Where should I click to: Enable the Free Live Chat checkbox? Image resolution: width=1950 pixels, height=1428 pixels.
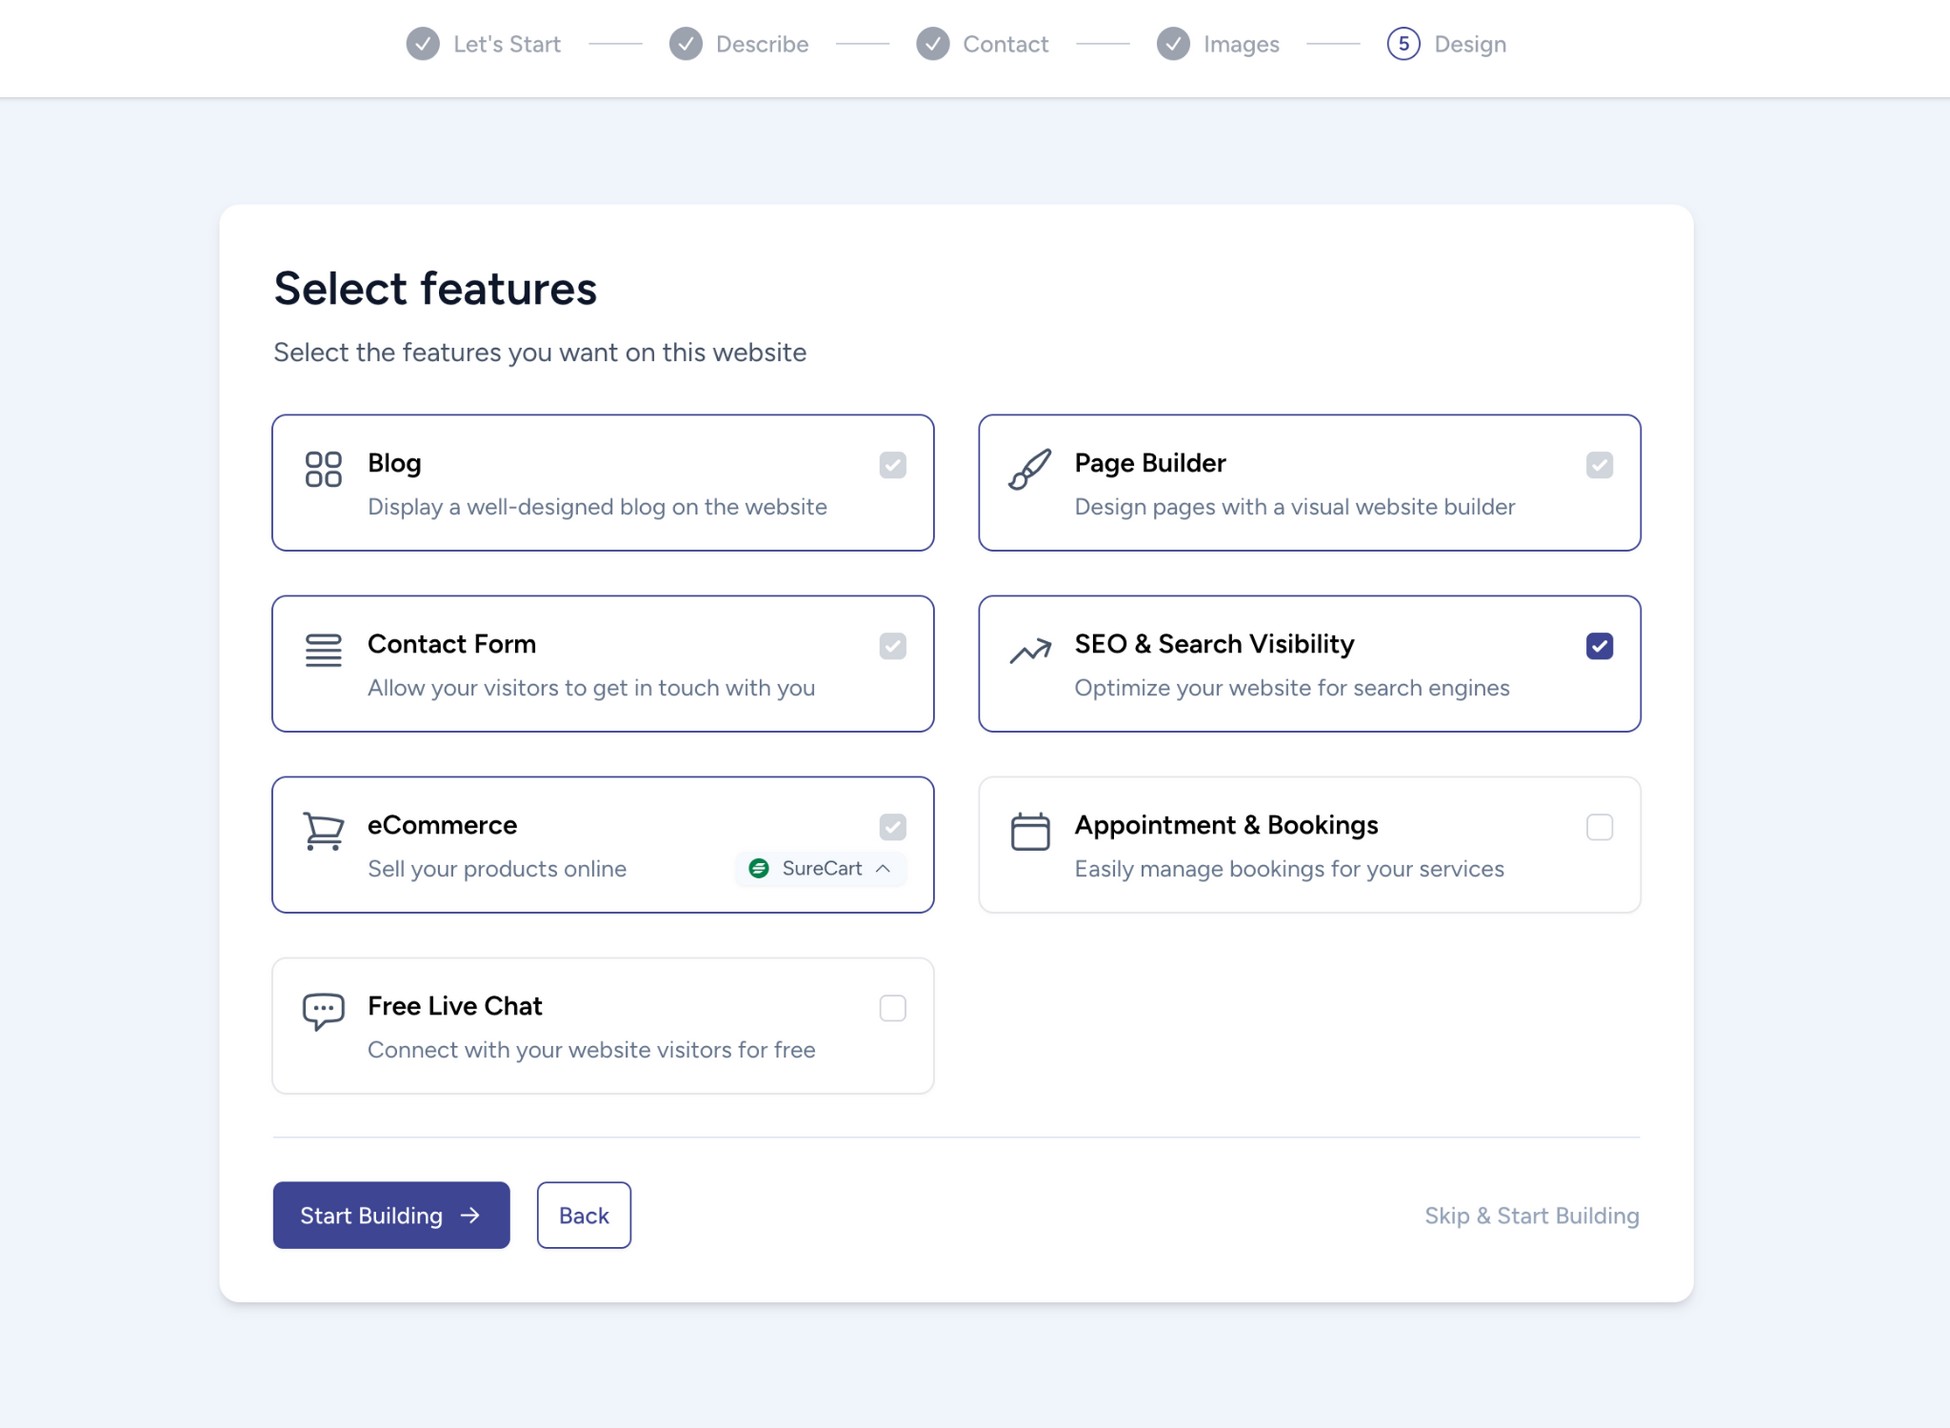pos(892,1008)
